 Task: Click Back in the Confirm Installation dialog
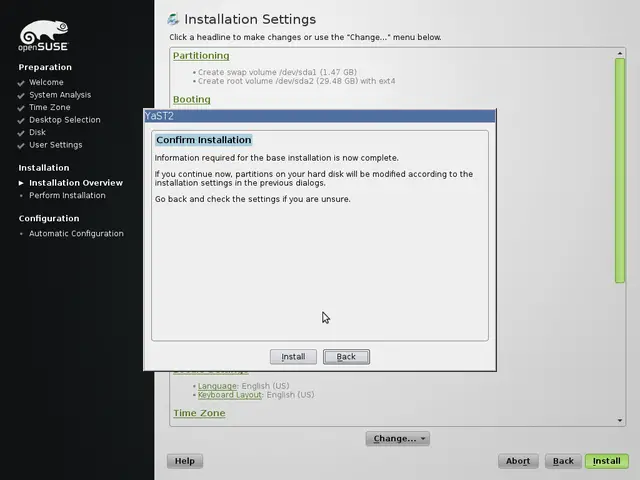pos(346,357)
